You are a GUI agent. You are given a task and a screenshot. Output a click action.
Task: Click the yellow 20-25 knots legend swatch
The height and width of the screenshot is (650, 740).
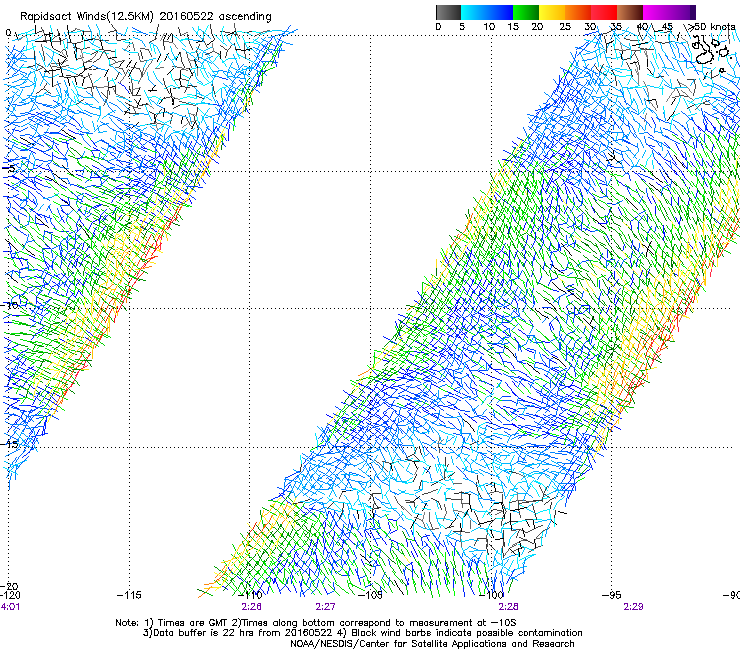click(552, 12)
